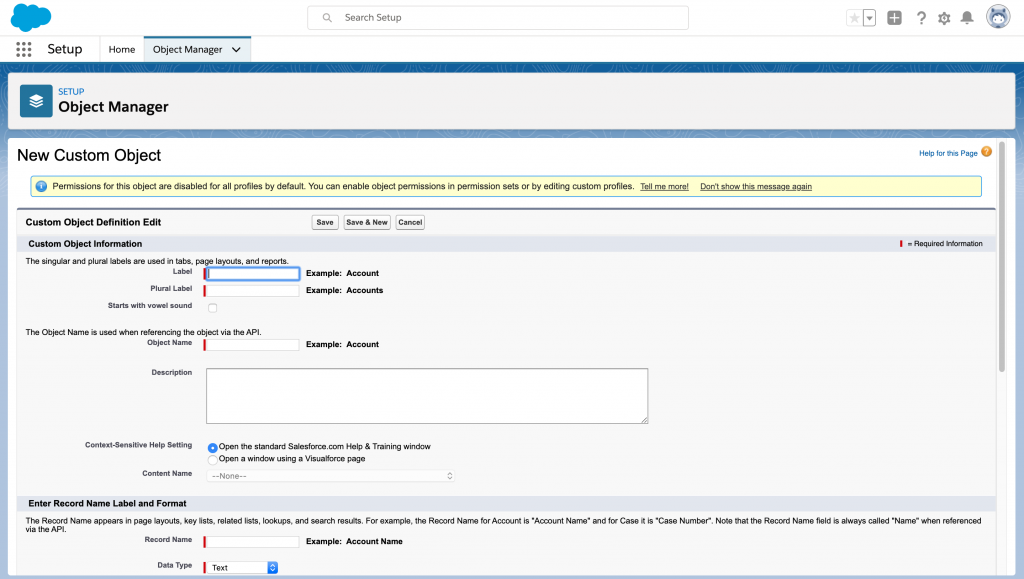Open the notifications bell
Image resolution: width=1024 pixels, height=579 pixels.
click(967, 18)
